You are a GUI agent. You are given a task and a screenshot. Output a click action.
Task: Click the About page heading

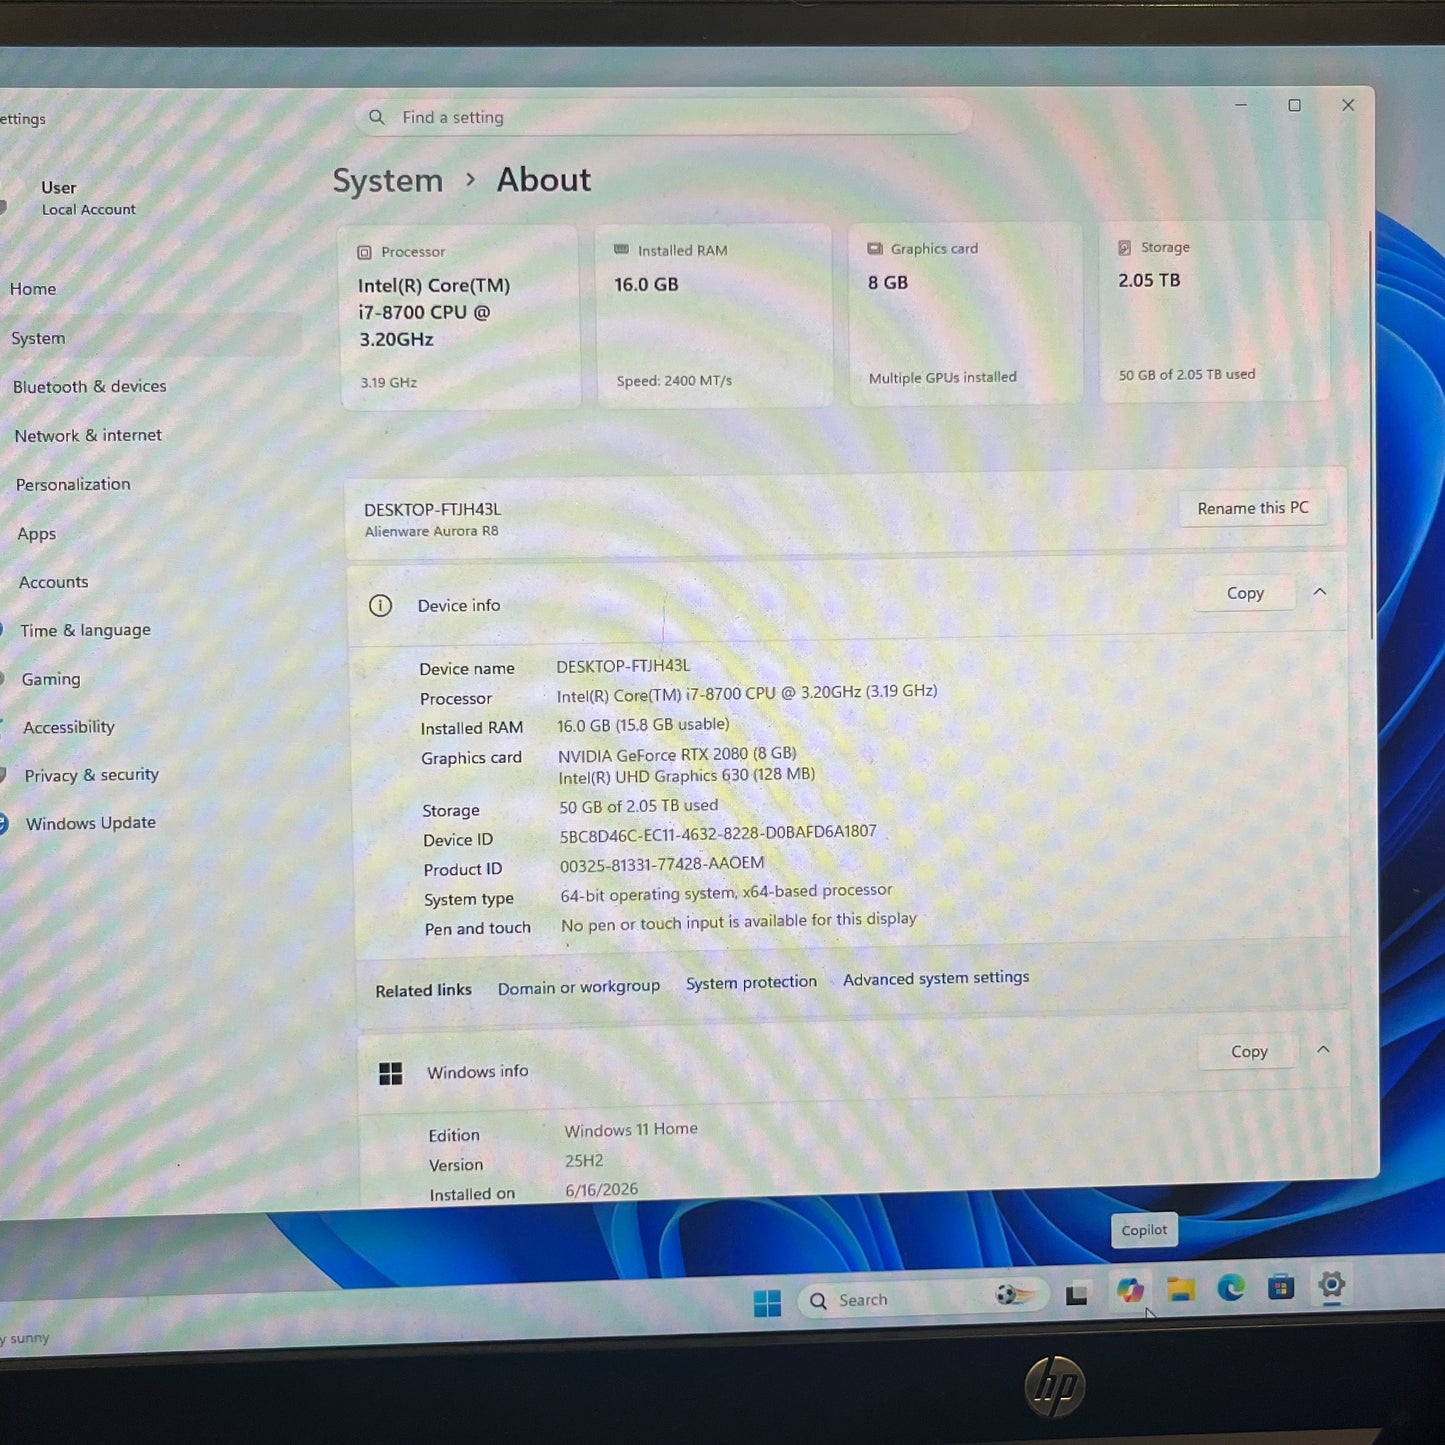tap(544, 180)
